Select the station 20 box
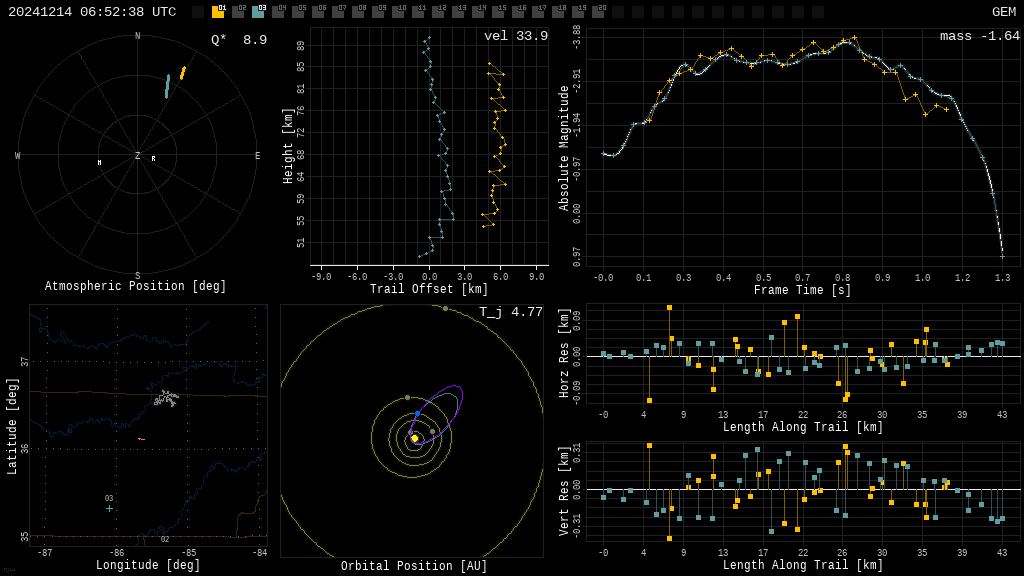 (x=598, y=12)
